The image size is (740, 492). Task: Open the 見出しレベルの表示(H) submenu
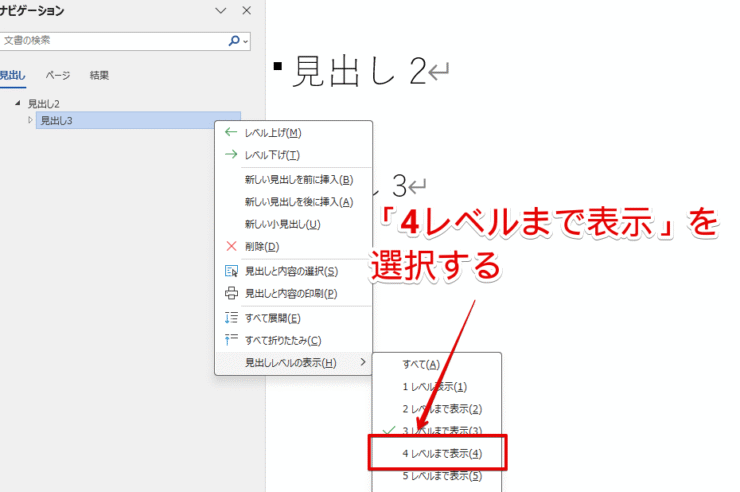click(294, 363)
